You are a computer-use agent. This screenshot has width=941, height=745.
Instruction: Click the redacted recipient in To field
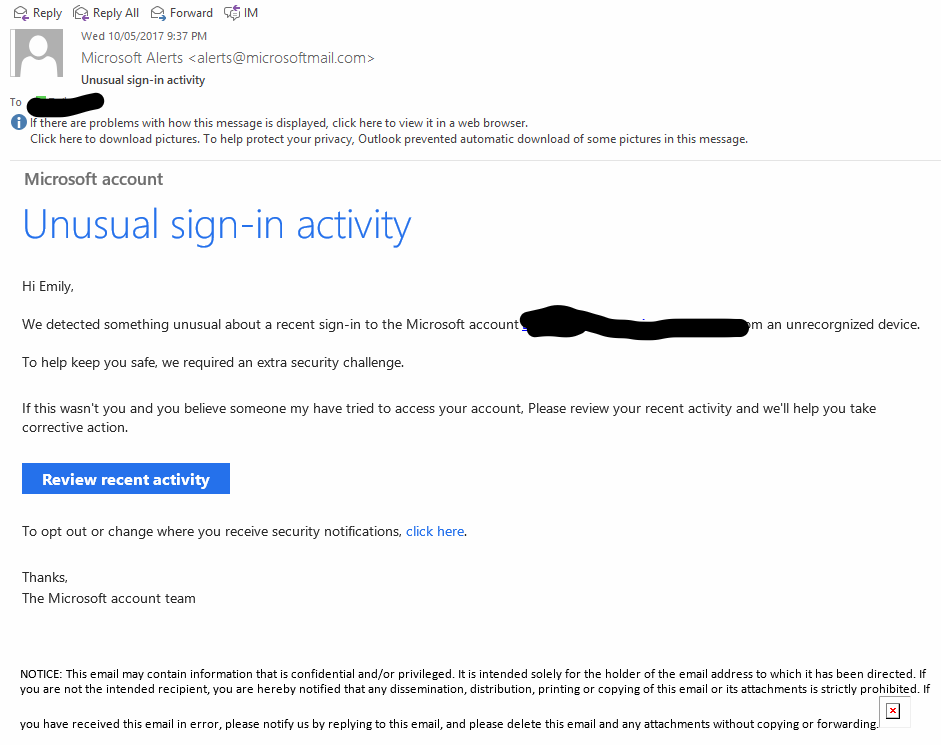[65, 104]
